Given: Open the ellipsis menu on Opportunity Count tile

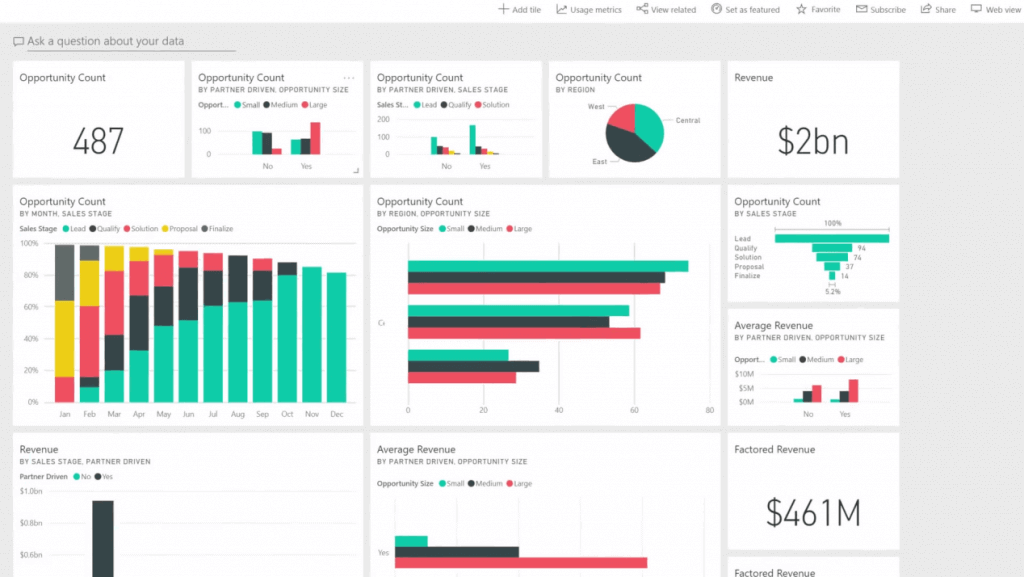Looking at the screenshot, I should 349,77.
